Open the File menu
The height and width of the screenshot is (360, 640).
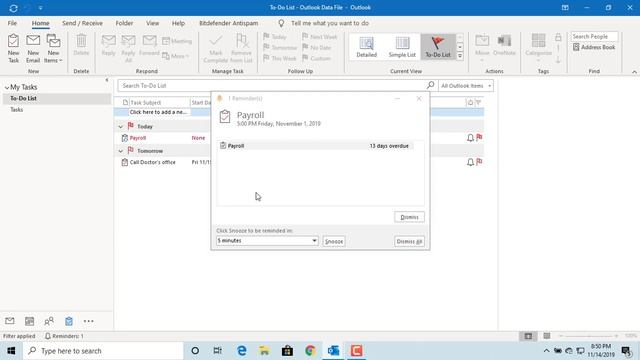pos(12,23)
